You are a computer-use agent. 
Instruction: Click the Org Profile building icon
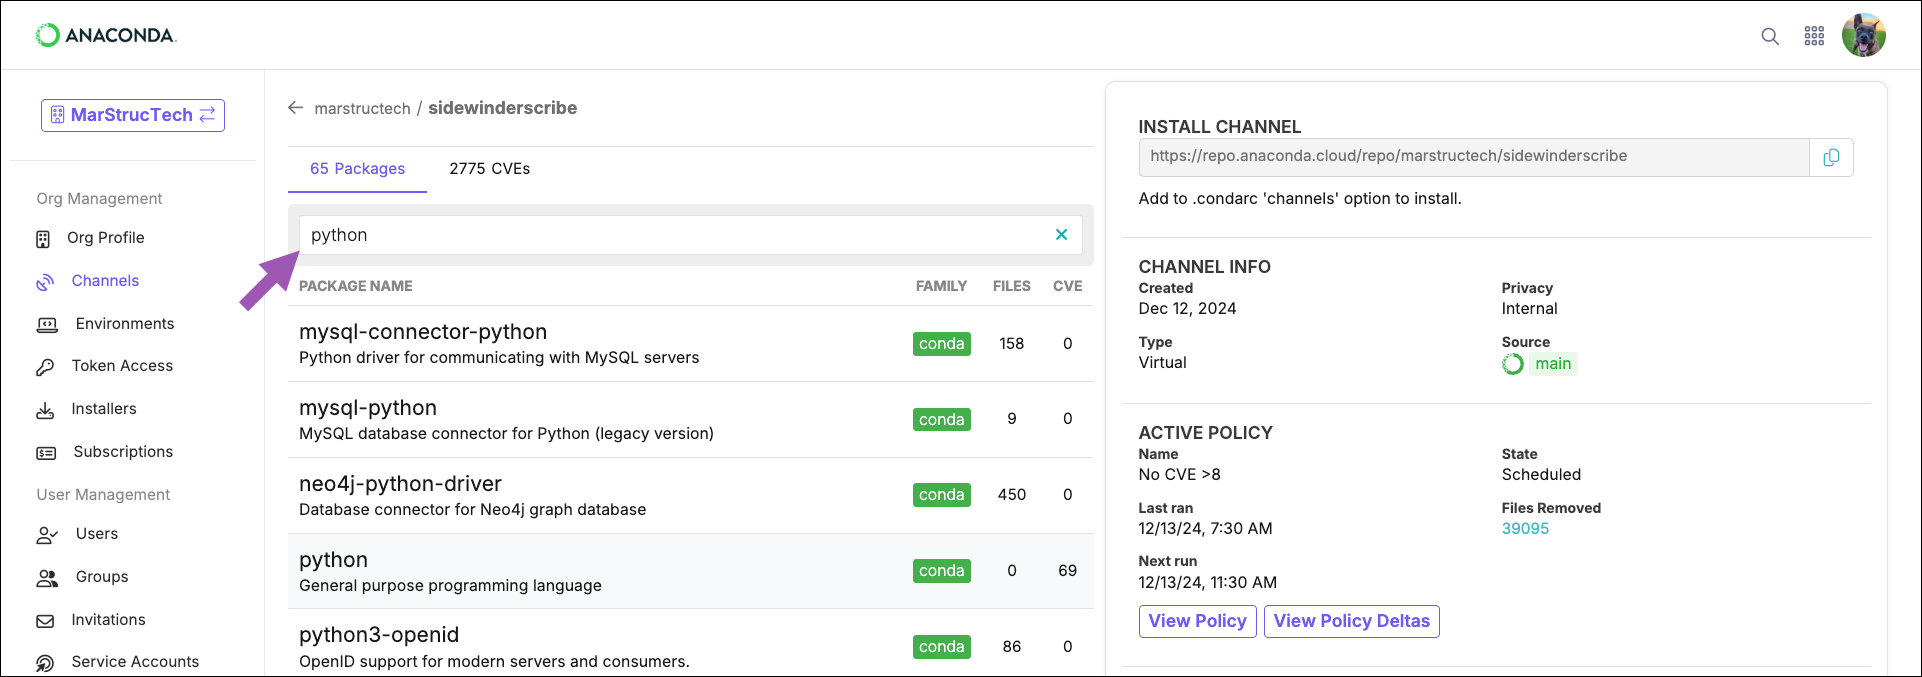pos(43,239)
